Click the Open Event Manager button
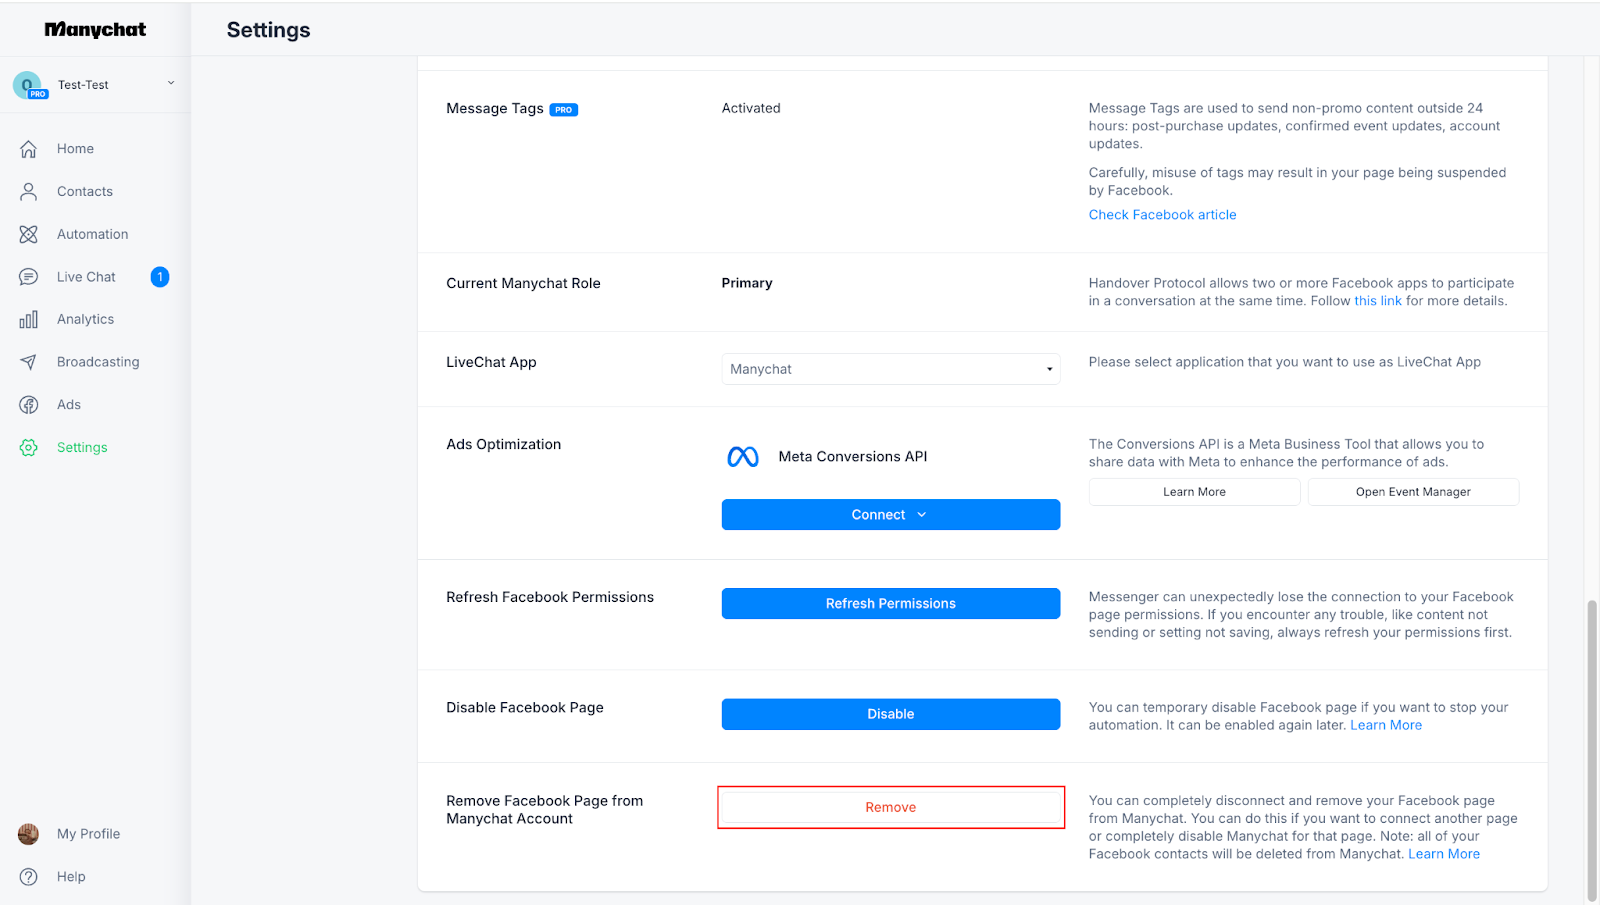The height and width of the screenshot is (905, 1600). click(1413, 492)
